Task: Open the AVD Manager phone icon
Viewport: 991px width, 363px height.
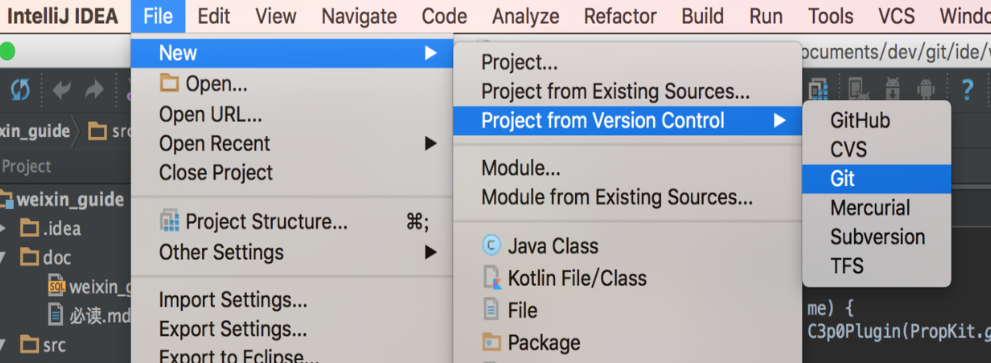Action: (x=857, y=90)
